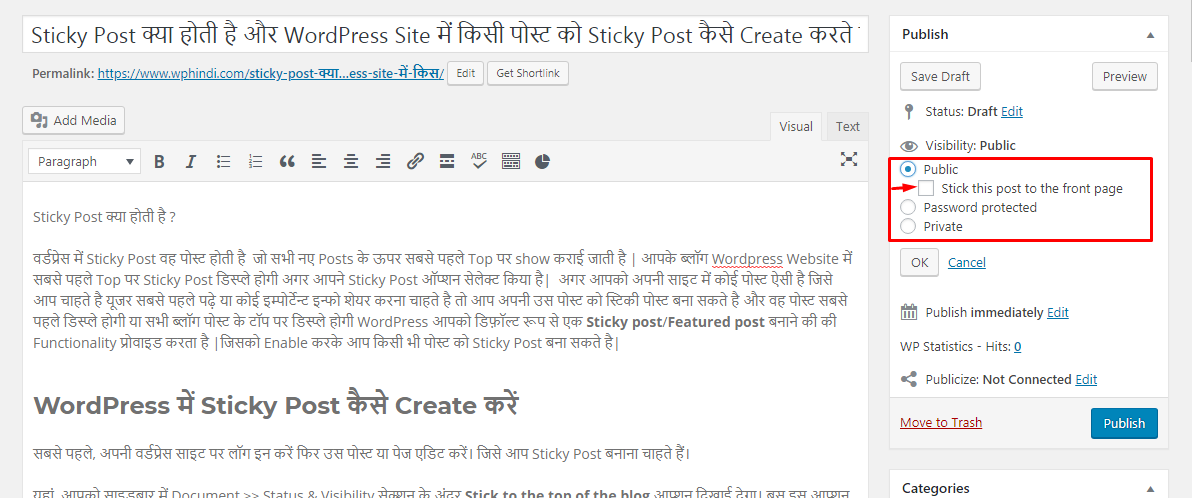Click the post title input field
Screen dimensions: 1192x498
click(x=444, y=35)
